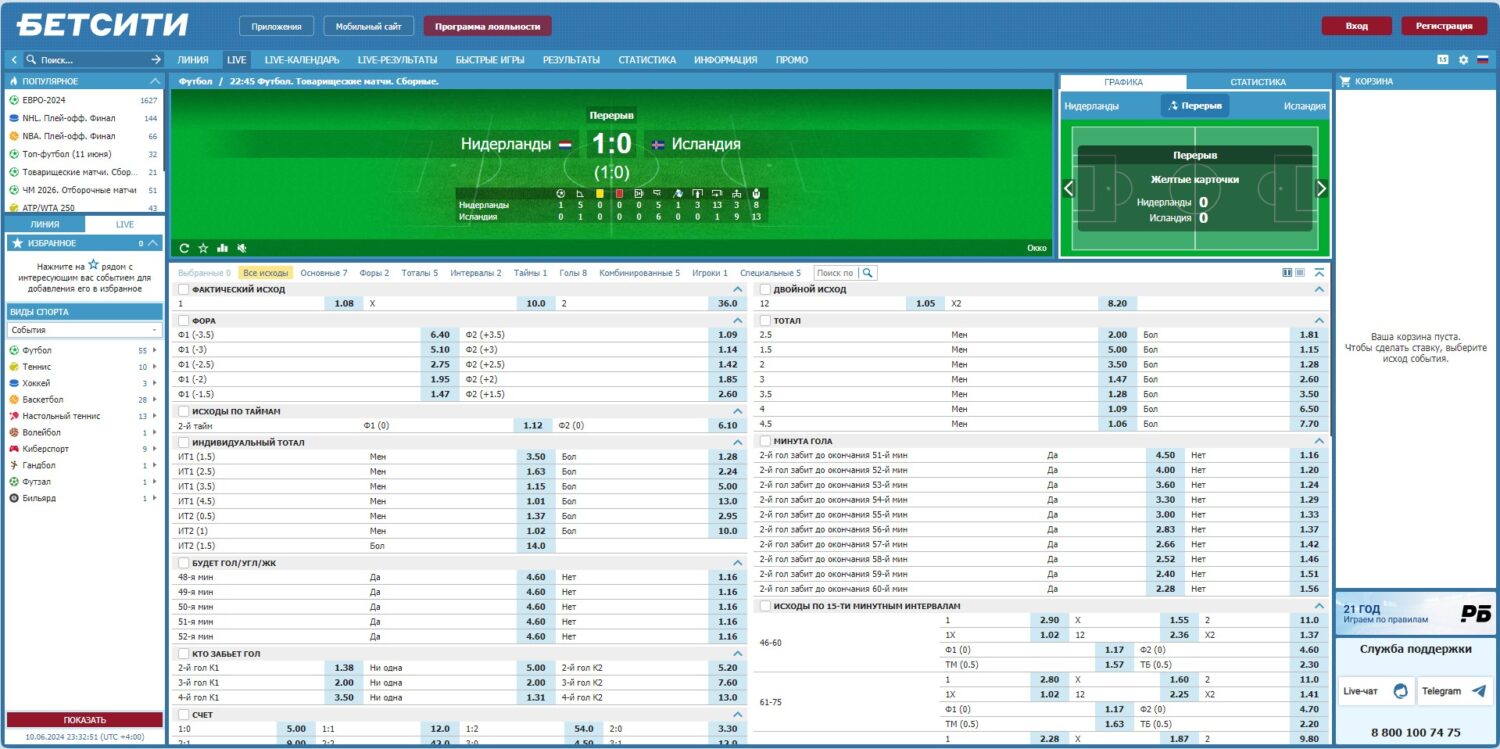Click the refresh icon in the match panel
Viewport: 1500px width, 749px height.
click(184, 248)
